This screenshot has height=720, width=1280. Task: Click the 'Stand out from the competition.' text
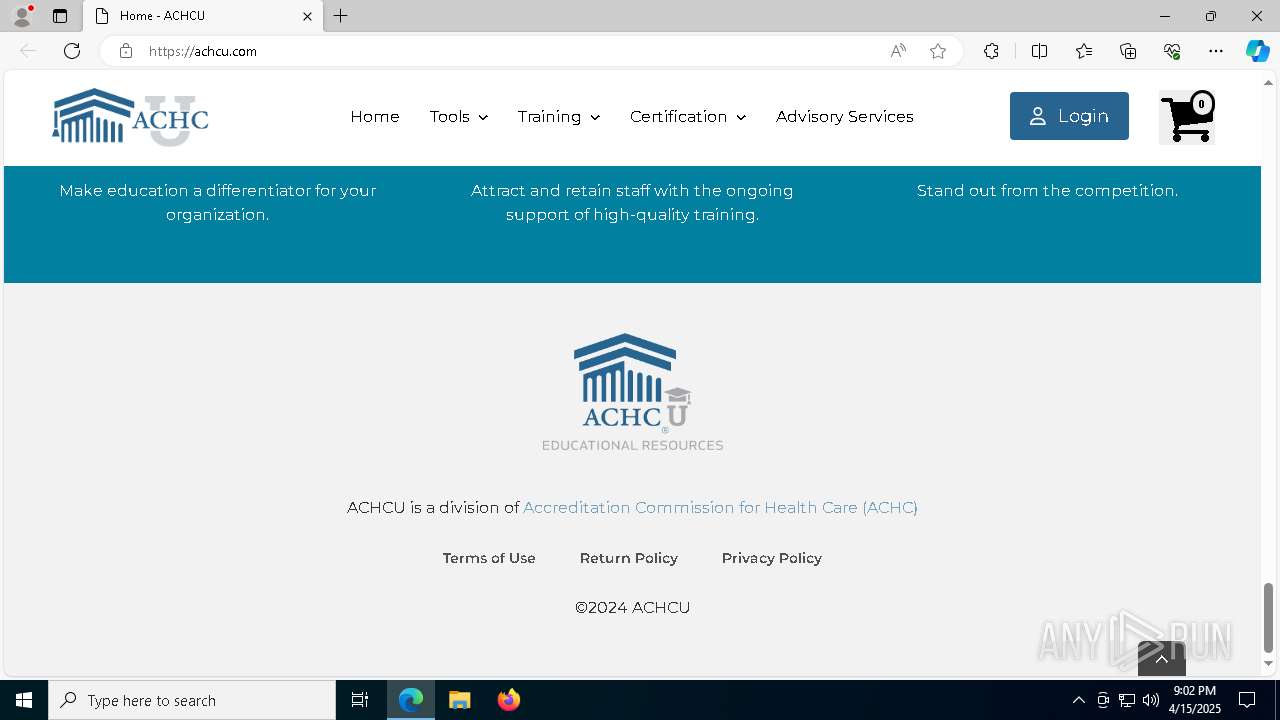pyautogui.click(x=1047, y=191)
